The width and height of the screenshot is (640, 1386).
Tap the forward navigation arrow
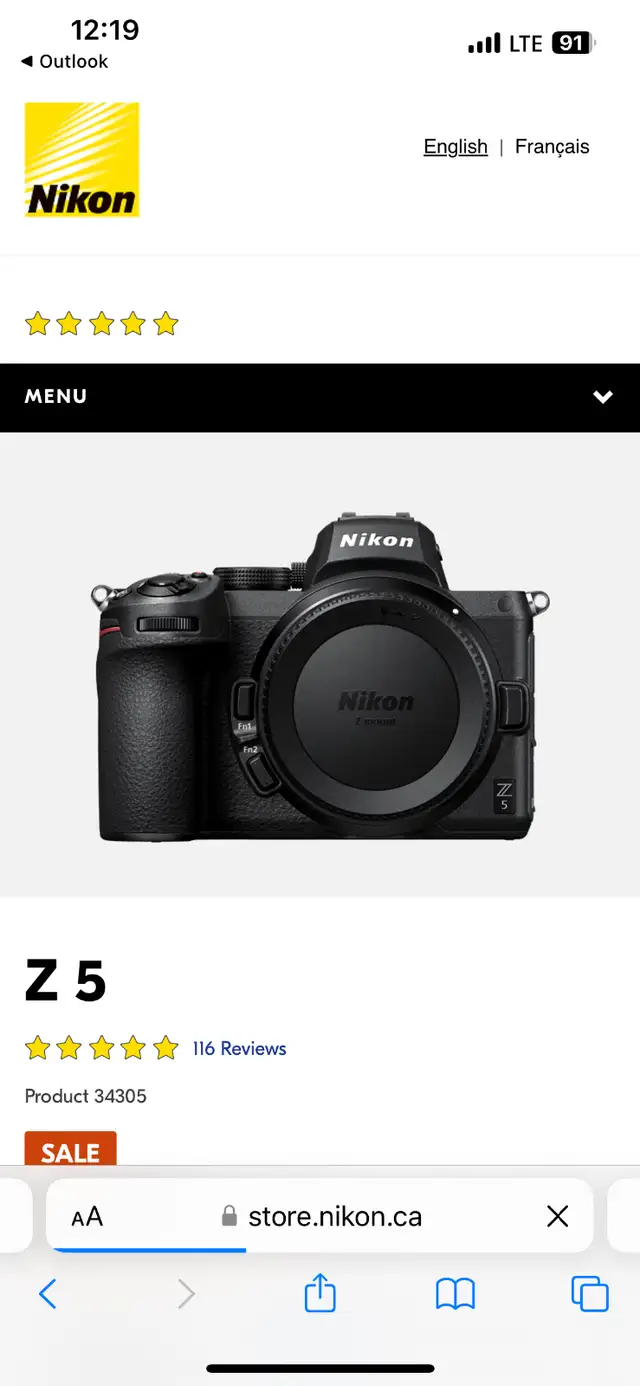[x=186, y=1294]
